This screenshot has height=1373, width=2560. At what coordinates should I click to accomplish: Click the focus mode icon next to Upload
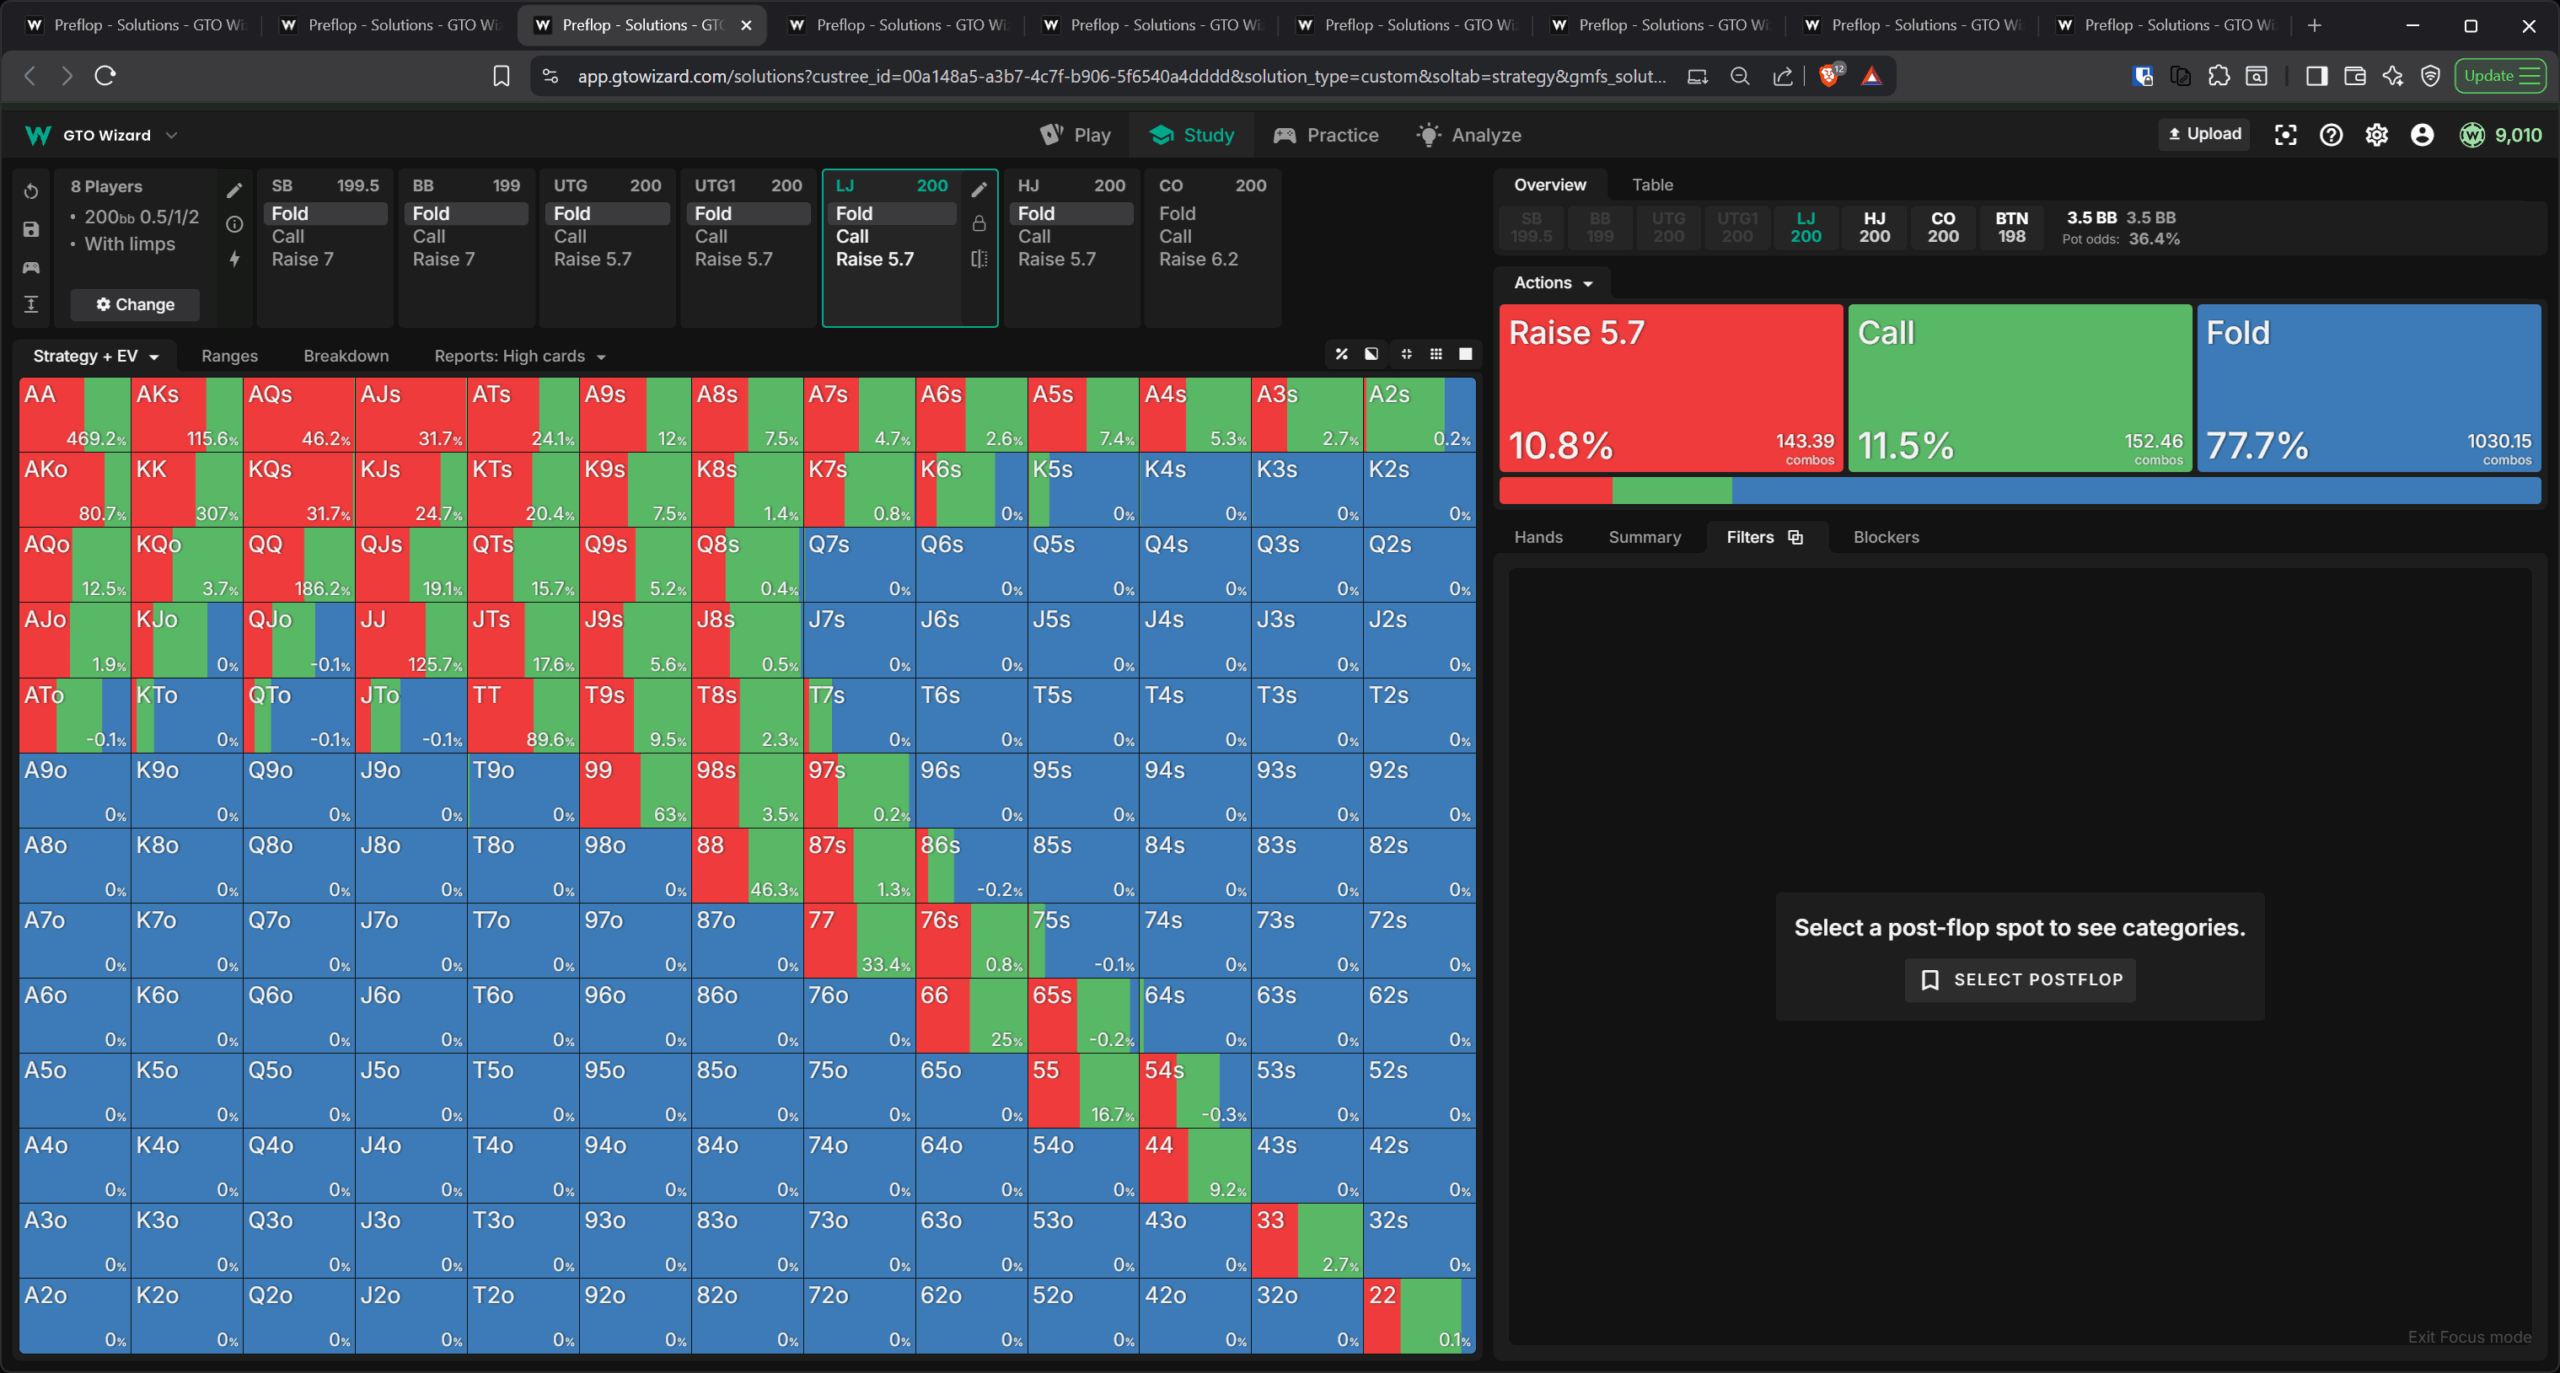click(2285, 135)
